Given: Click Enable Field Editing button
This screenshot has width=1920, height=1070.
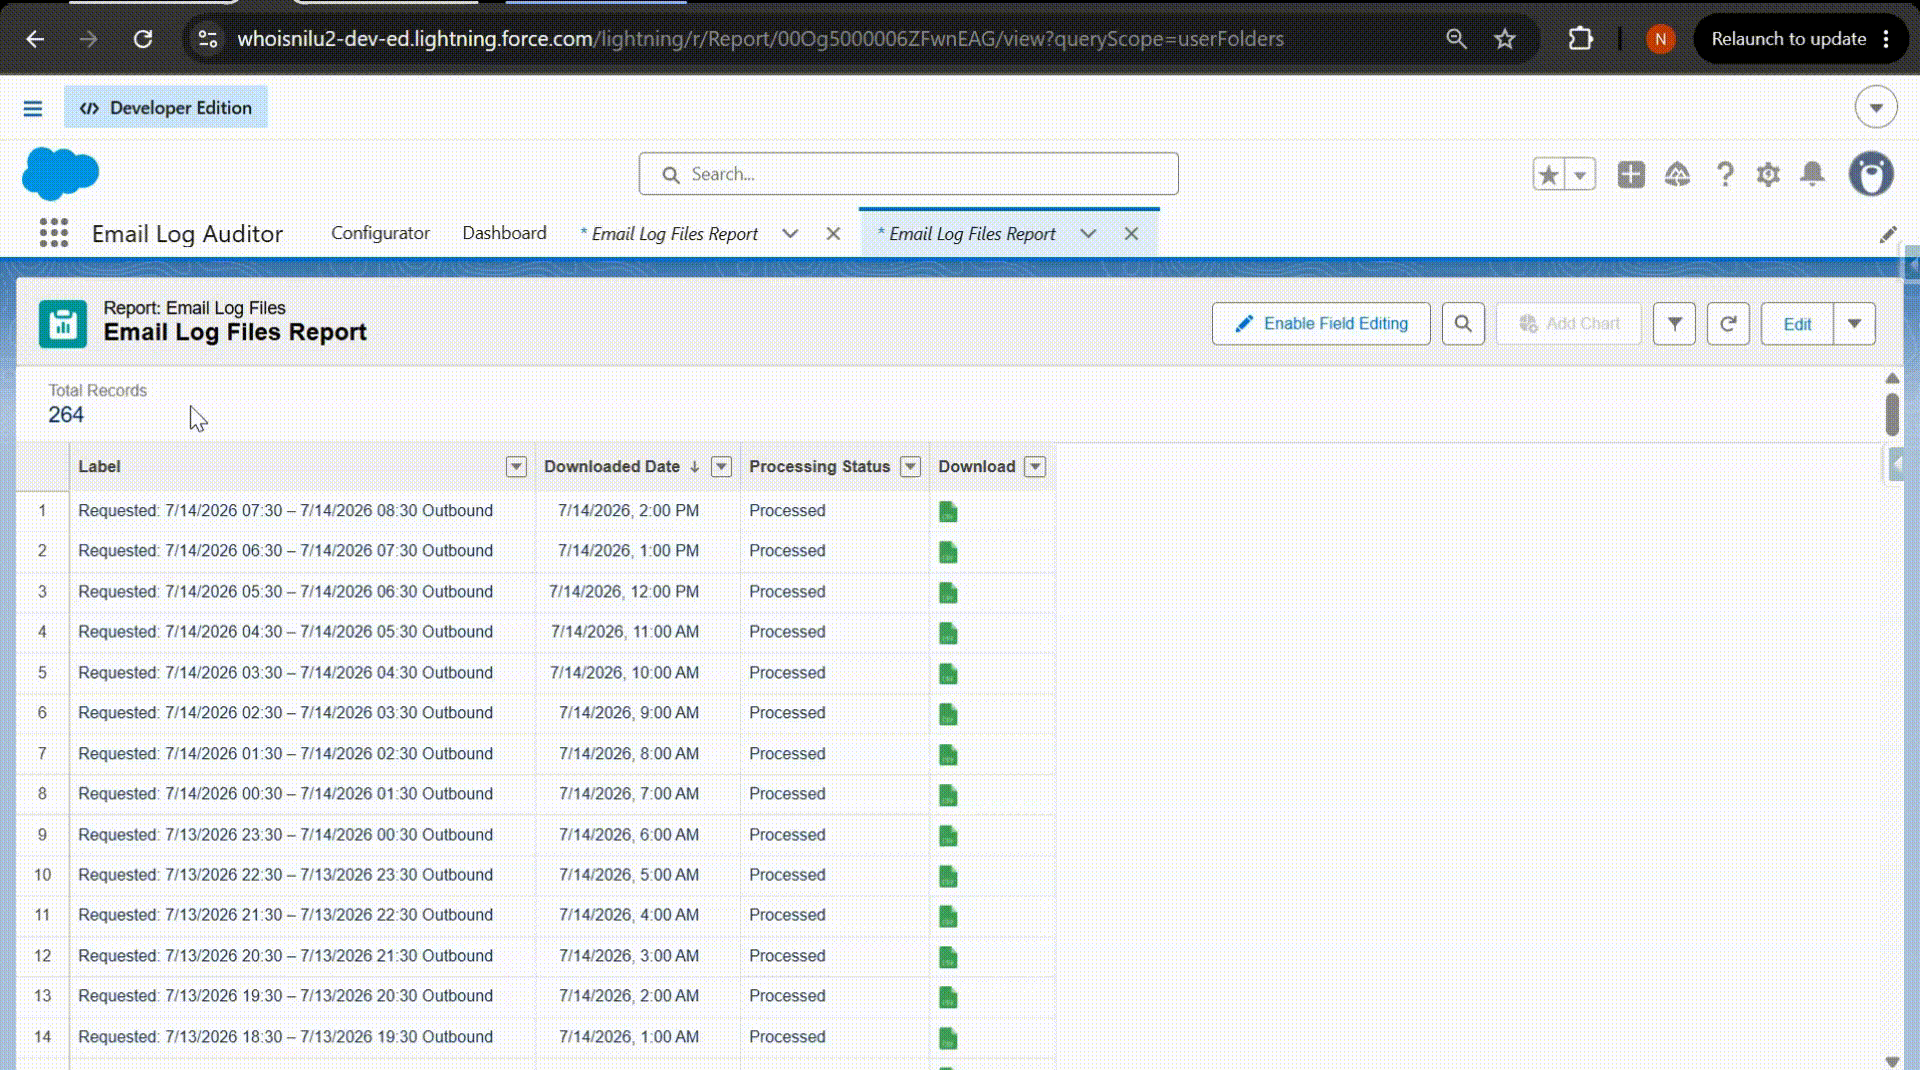Looking at the screenshot, I should tap(1321, 324).
